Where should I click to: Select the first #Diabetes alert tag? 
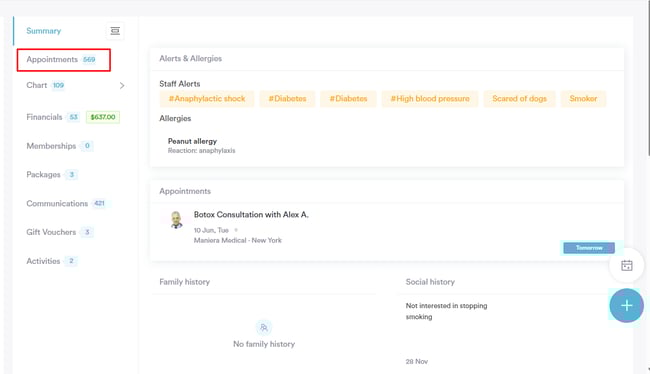287,99
